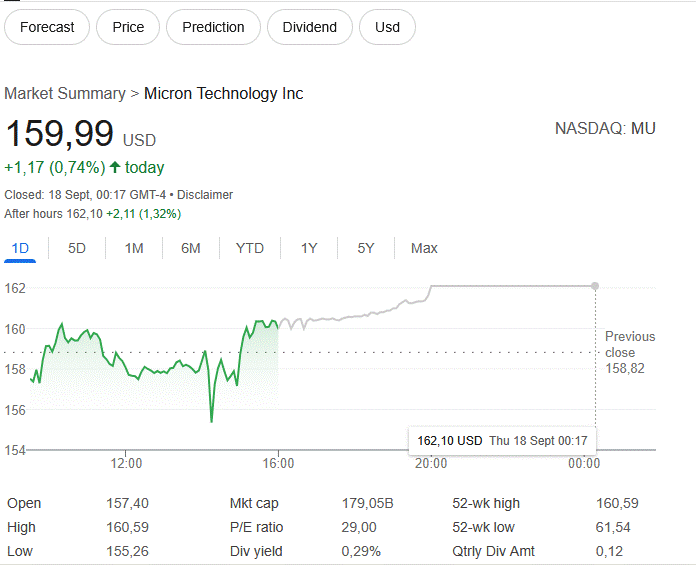Open the Disclaimer link
Viewport: 696px width, 565px height.
click(x=205, y=195)
